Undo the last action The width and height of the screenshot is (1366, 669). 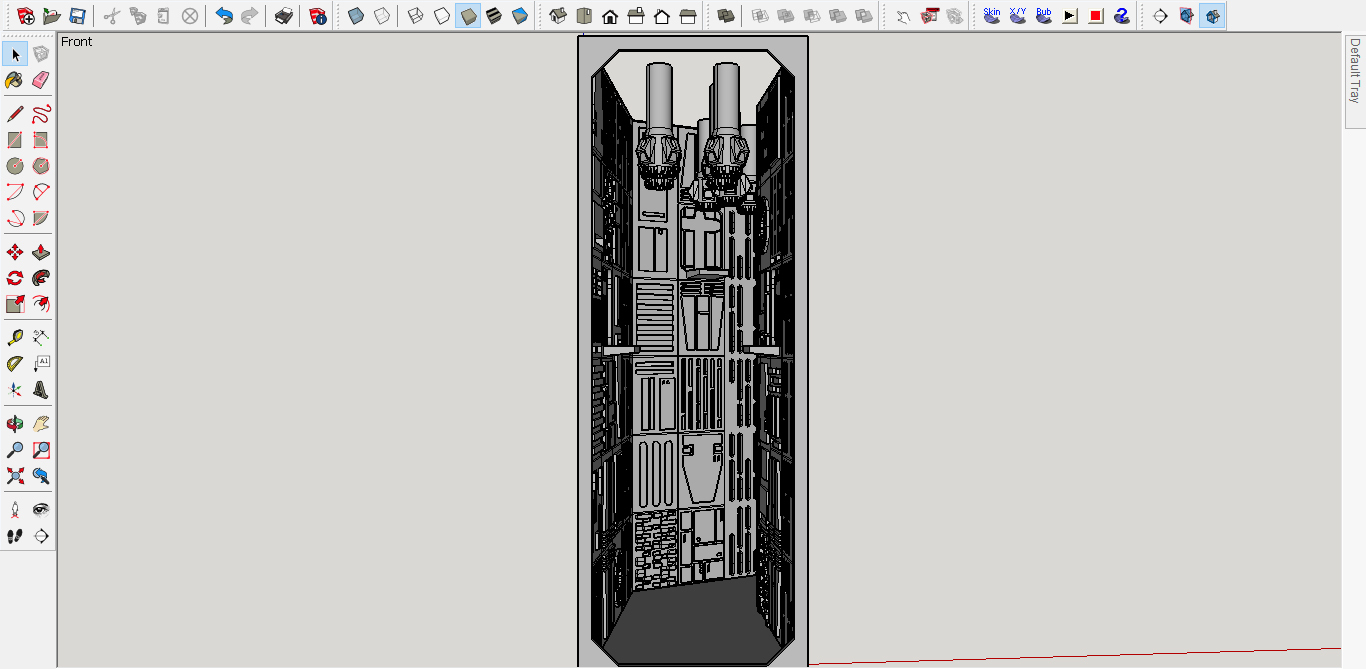(224, 16)
